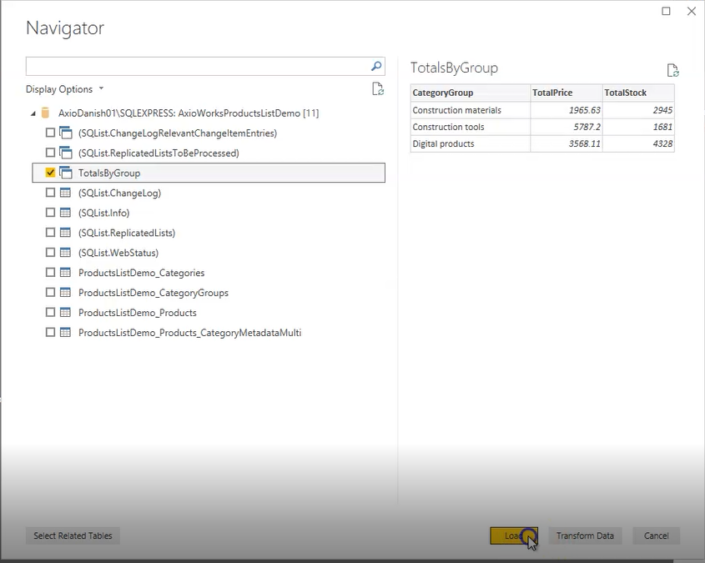The width and height of the screenshot is (705, 563).
Task: Open the Display Options dropdown
Action: tap(64, 89)
